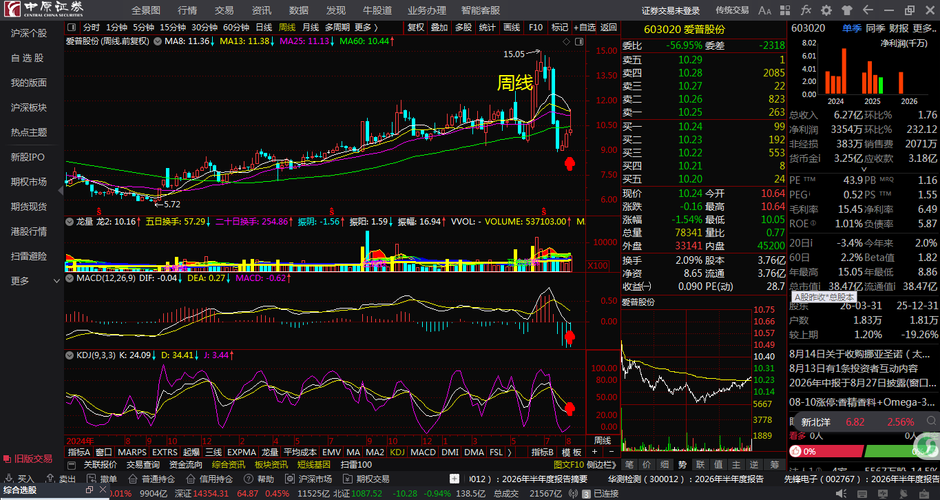Click the 买入 buy icon
This screenshot has height=500, width=940.
9,479
